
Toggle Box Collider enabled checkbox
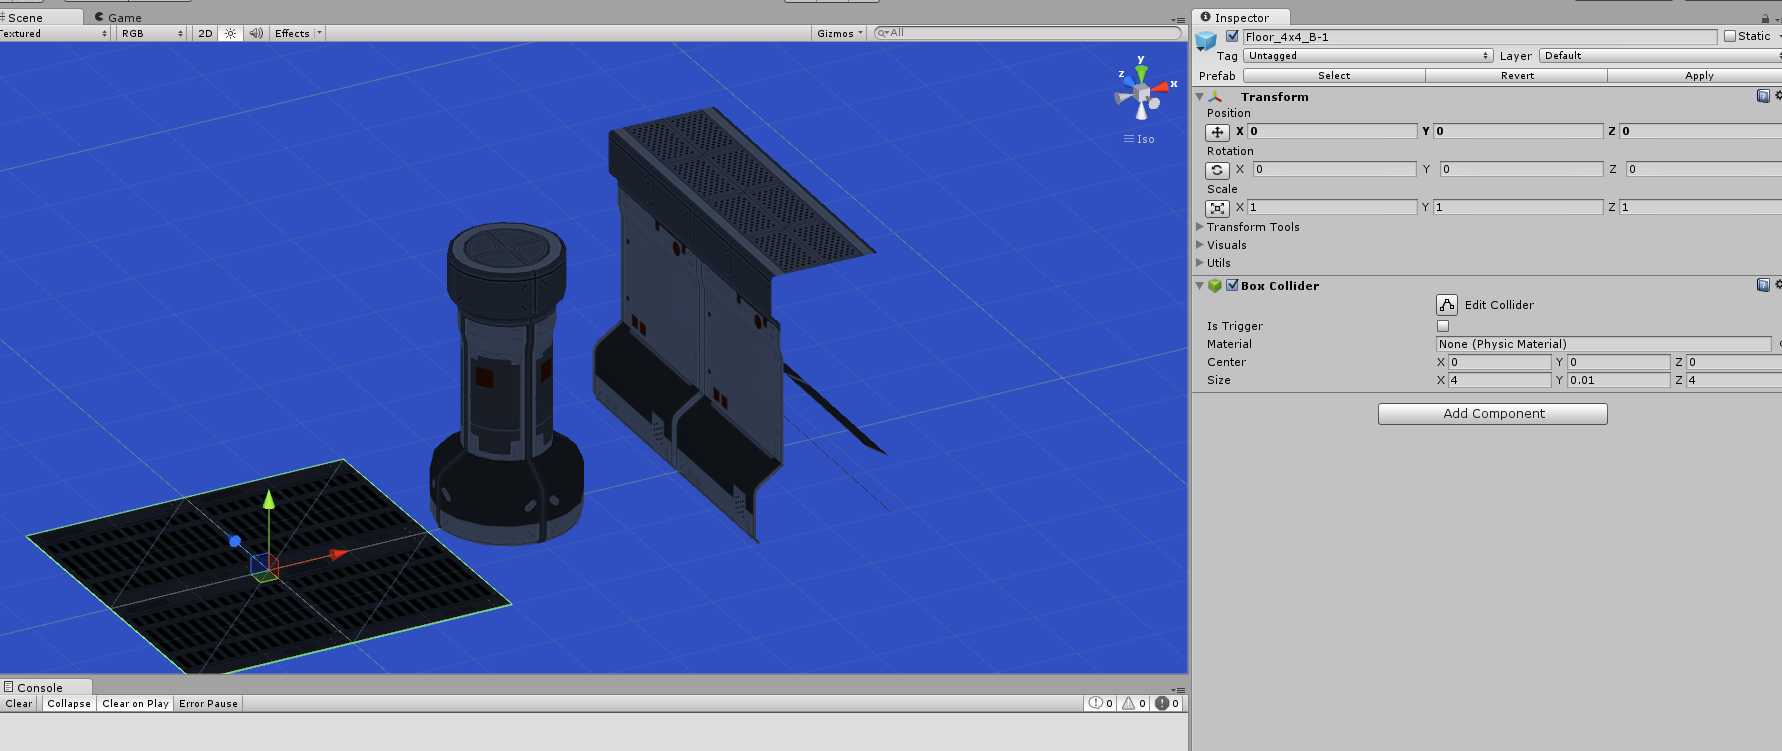(1232, 285)
